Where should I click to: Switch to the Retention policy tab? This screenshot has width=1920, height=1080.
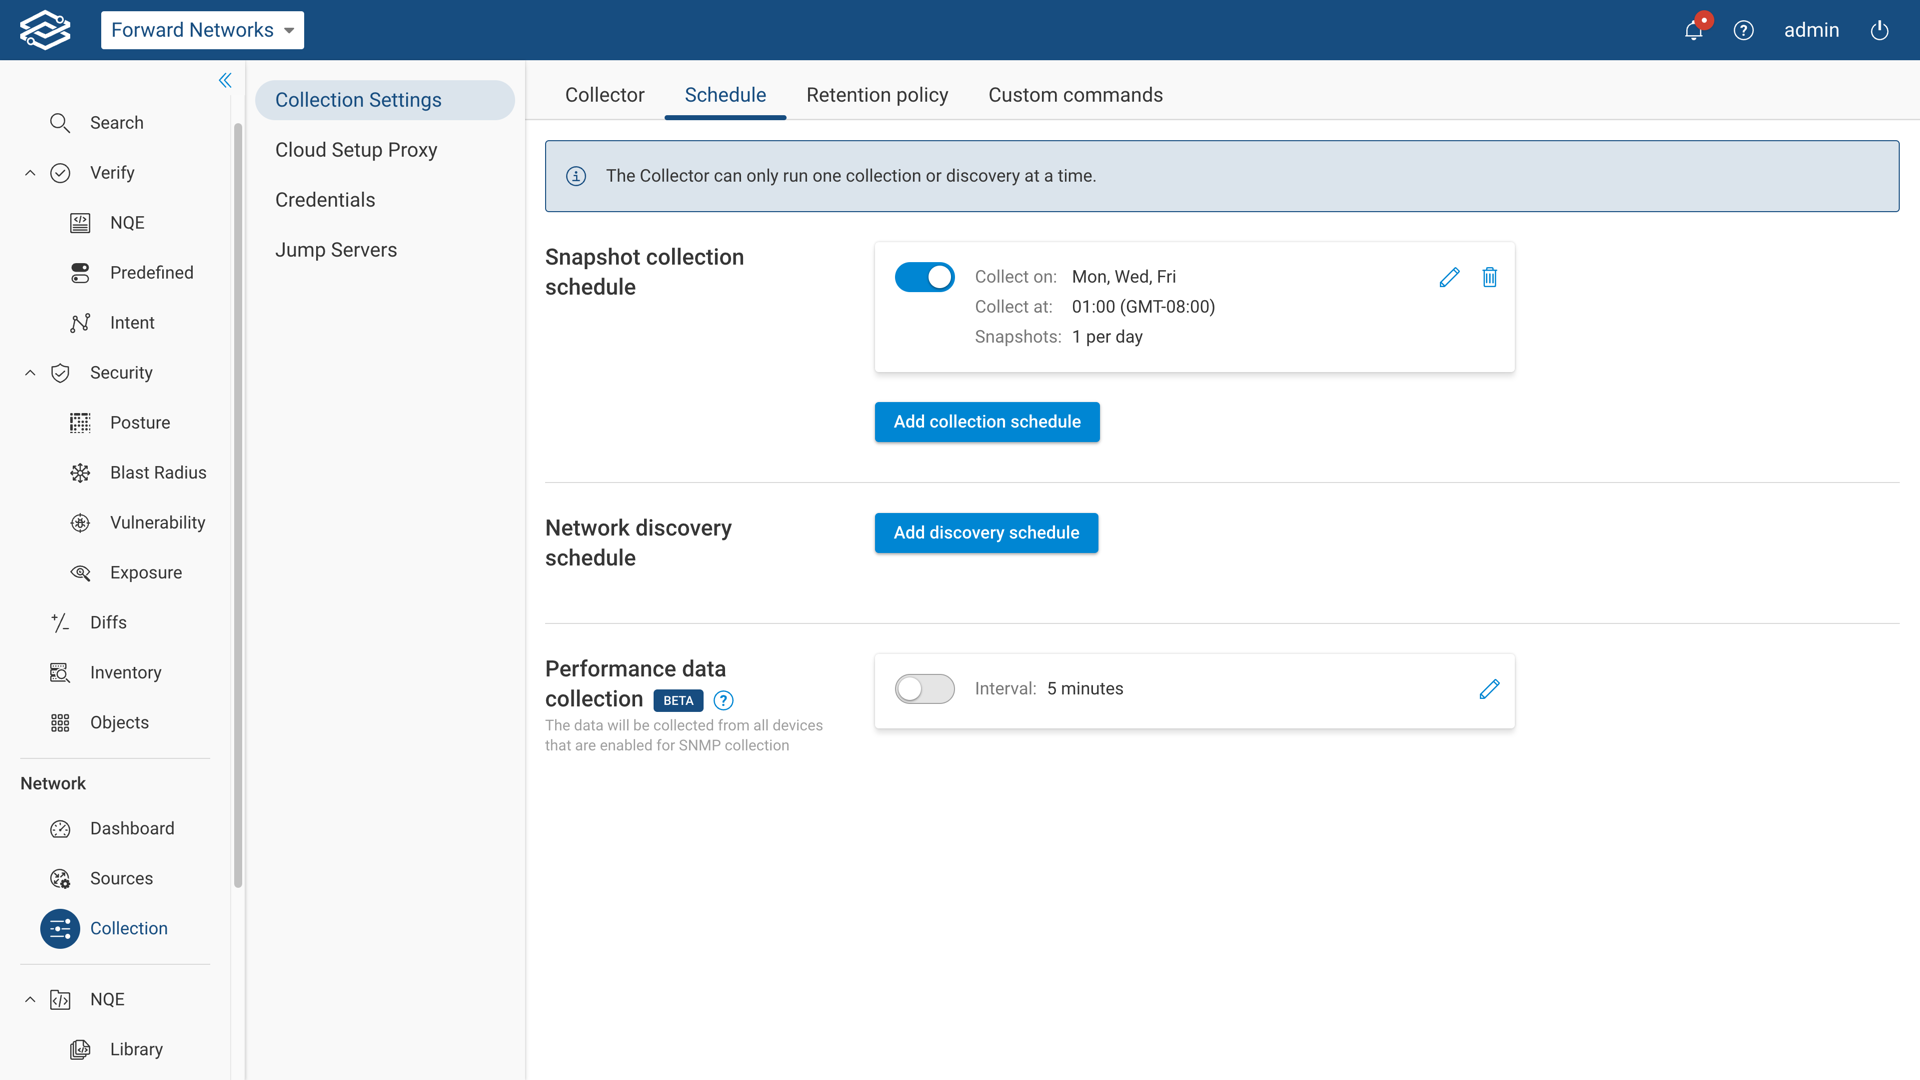[877, 95]
